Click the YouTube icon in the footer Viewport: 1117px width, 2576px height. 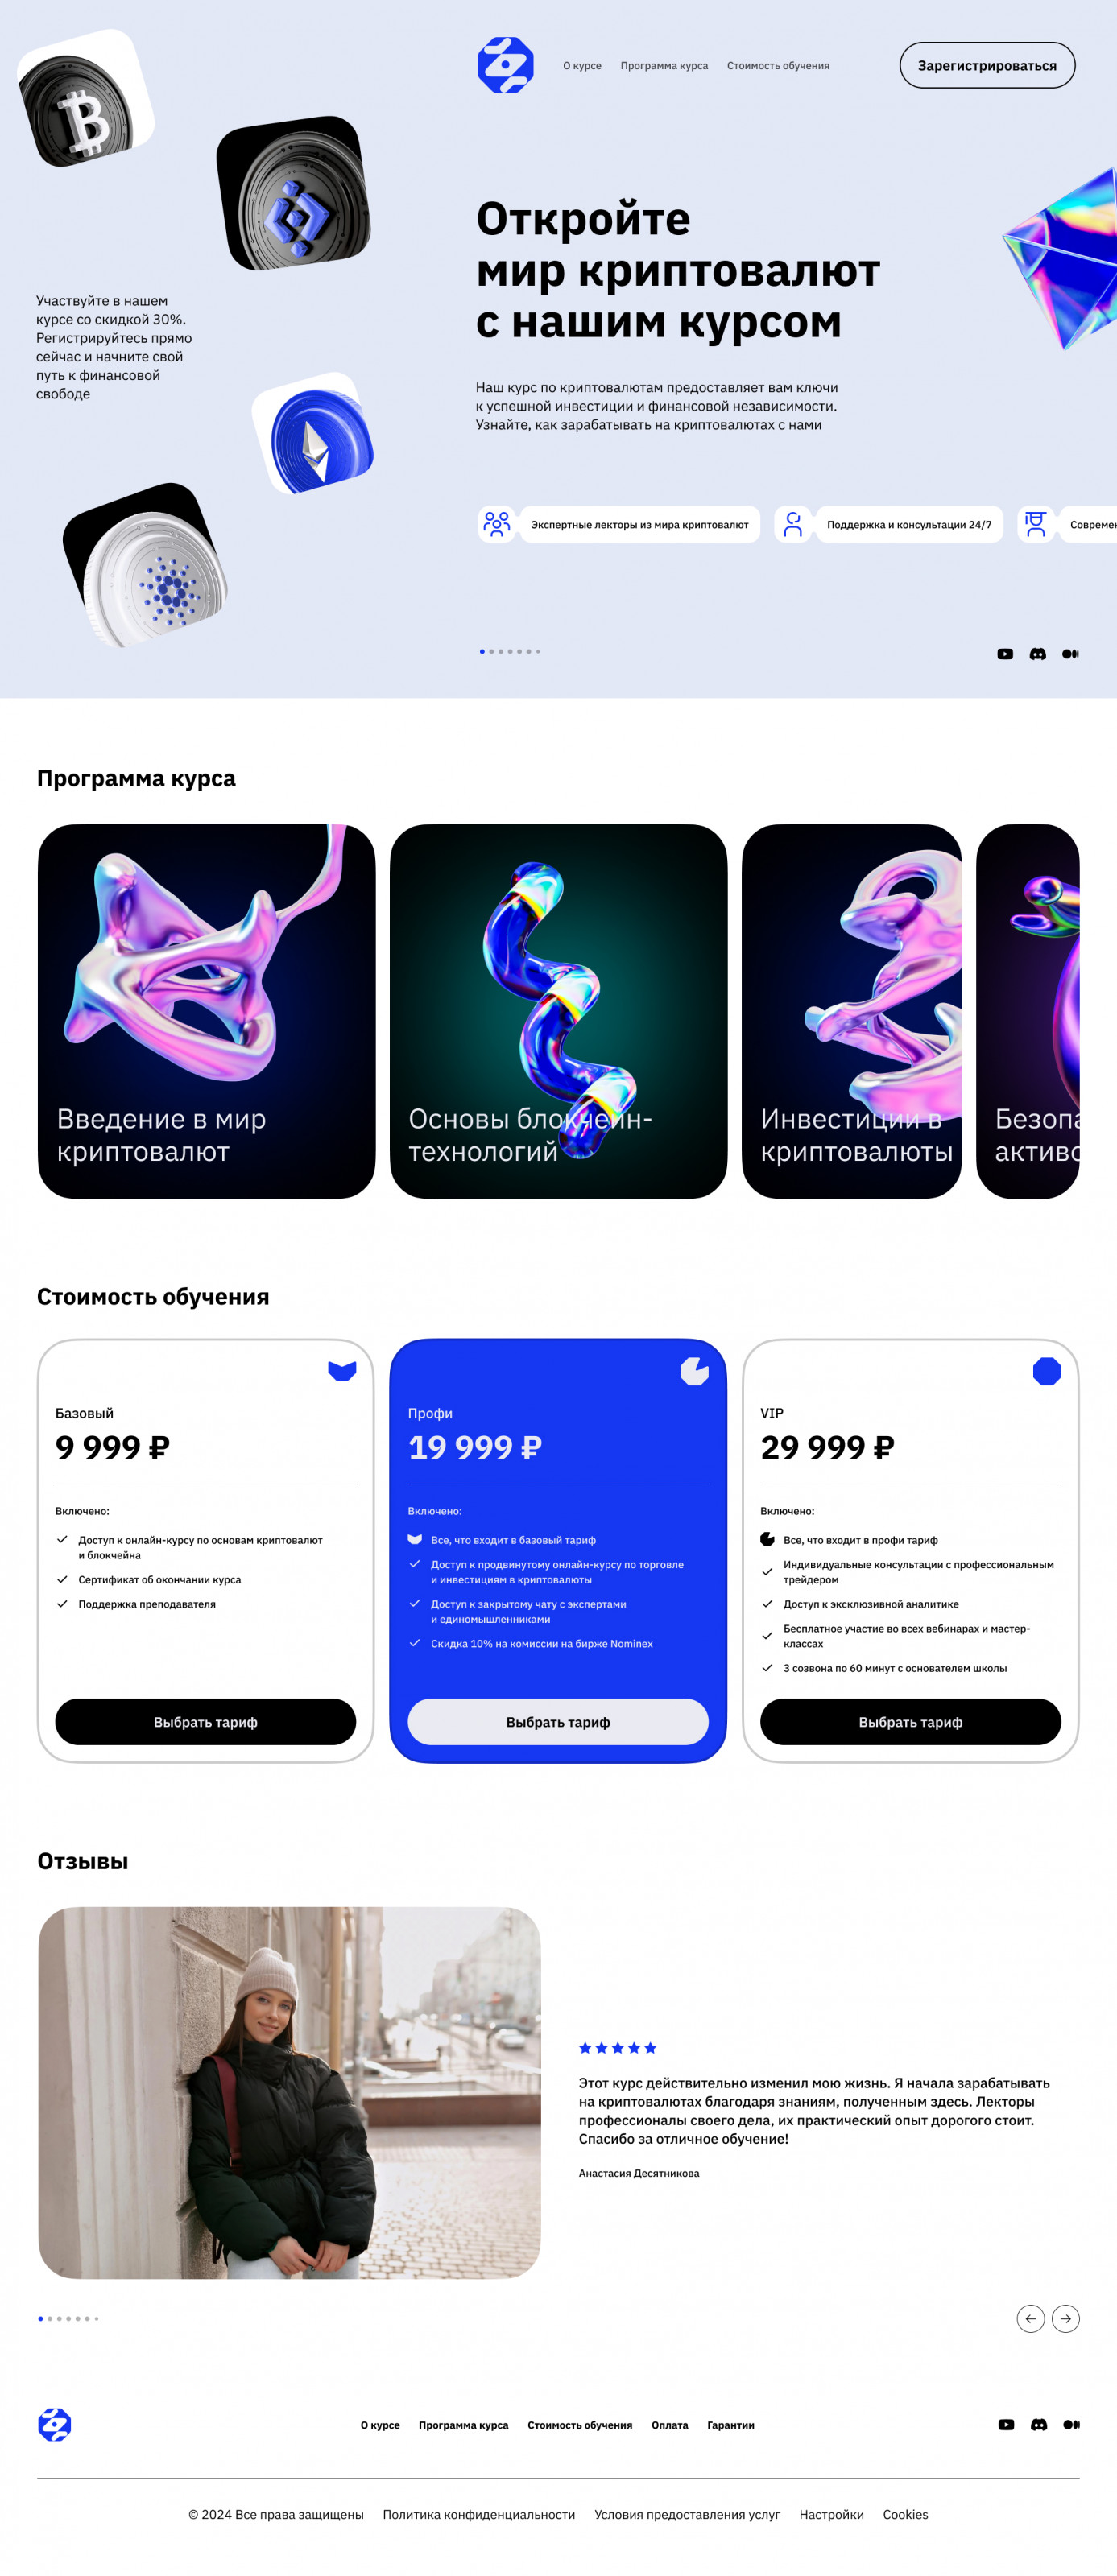pos(1006,2424)
